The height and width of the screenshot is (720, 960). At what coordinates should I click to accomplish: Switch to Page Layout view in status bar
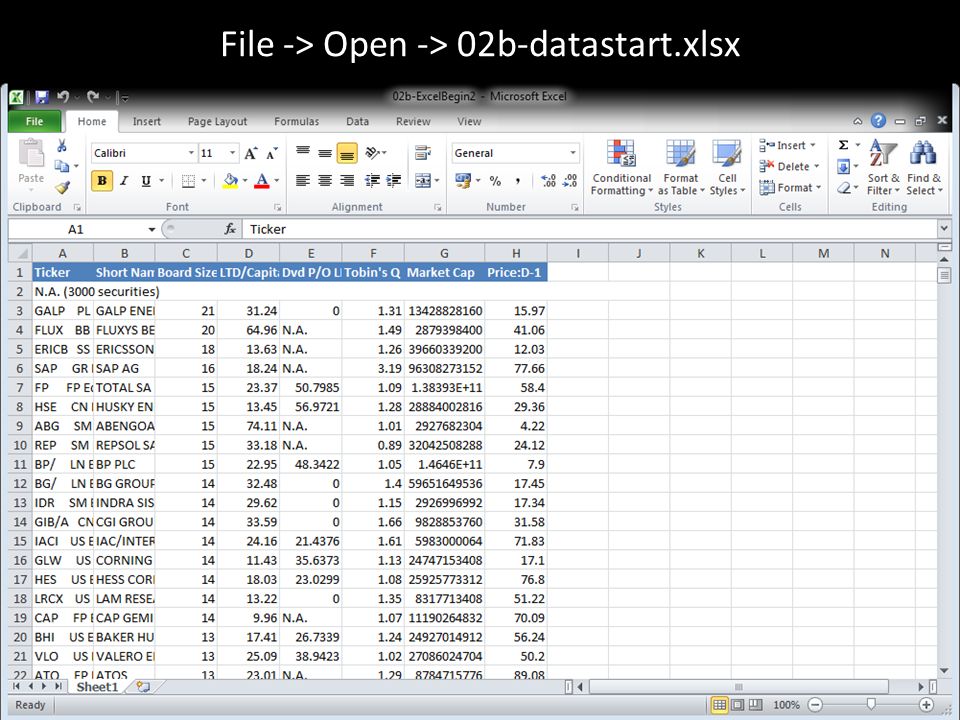click(738, 705)
